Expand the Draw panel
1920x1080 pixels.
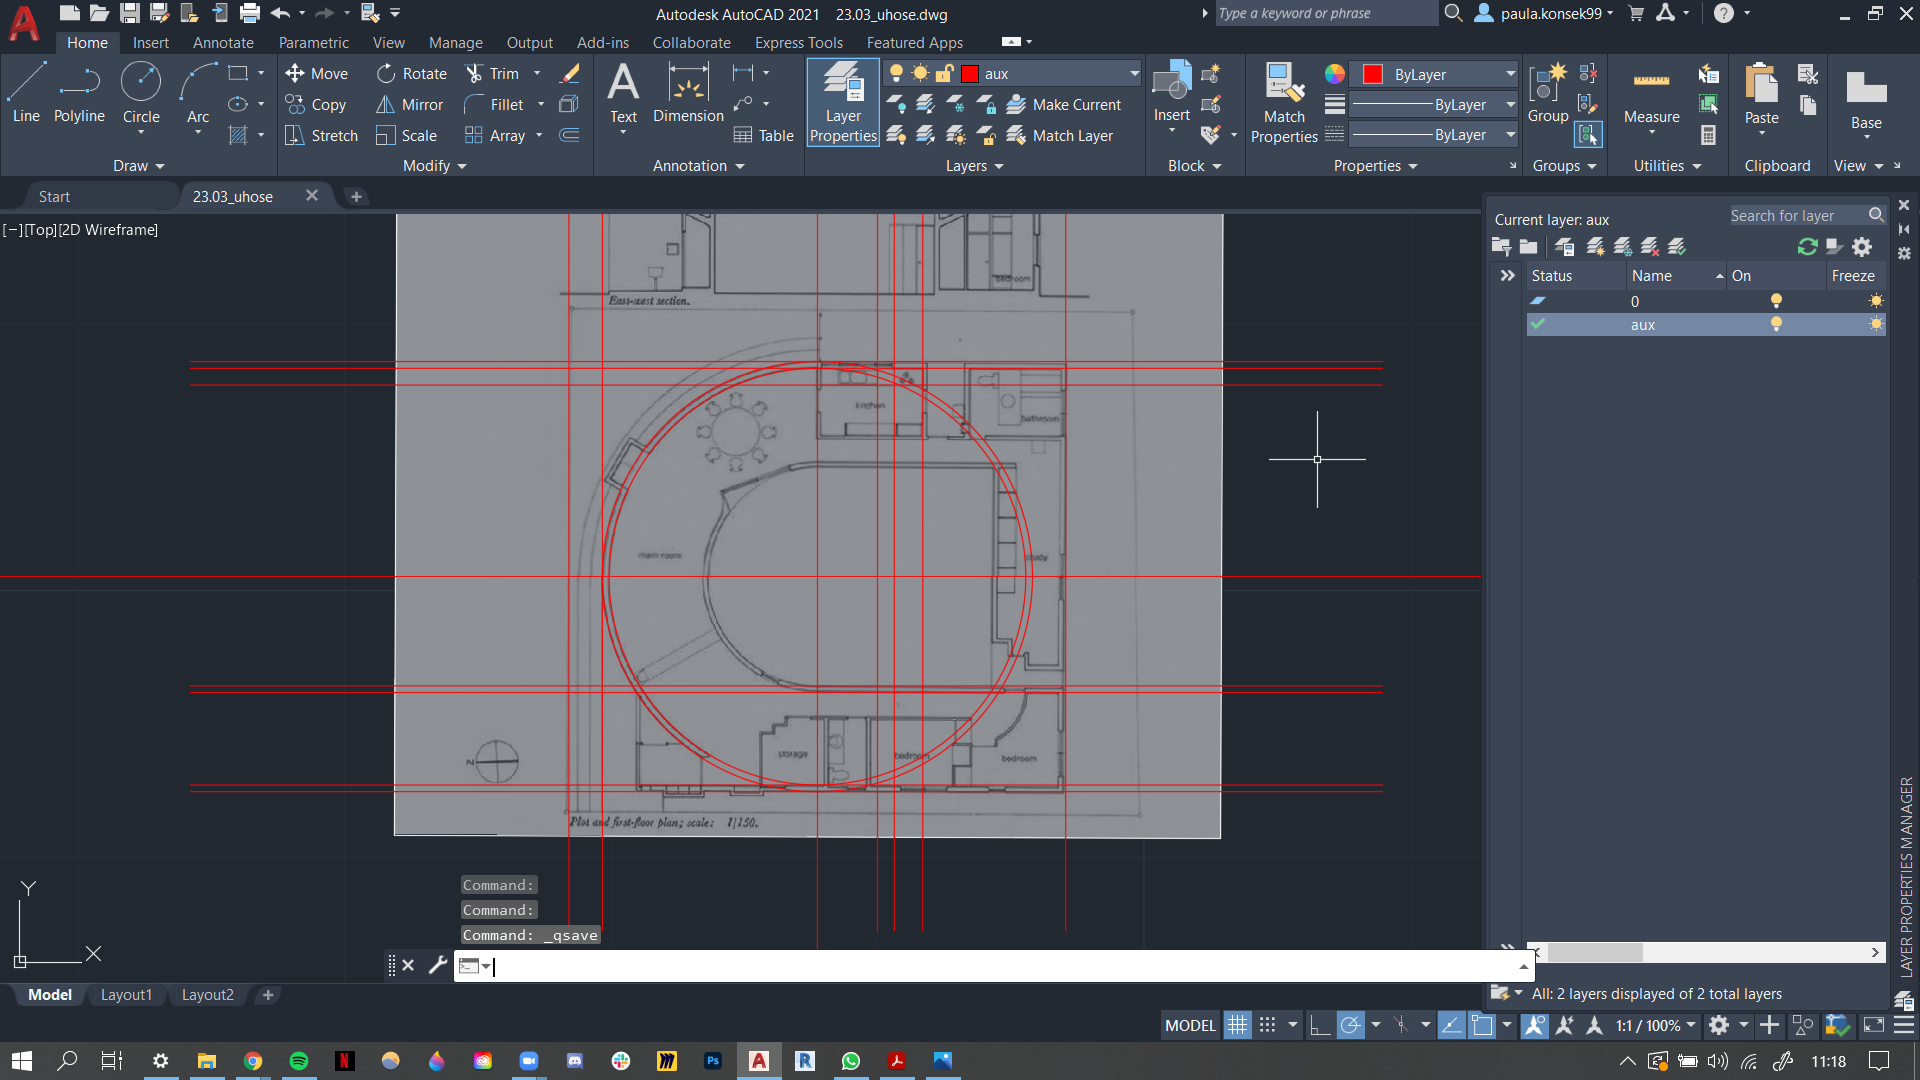[x=138, y=166]
